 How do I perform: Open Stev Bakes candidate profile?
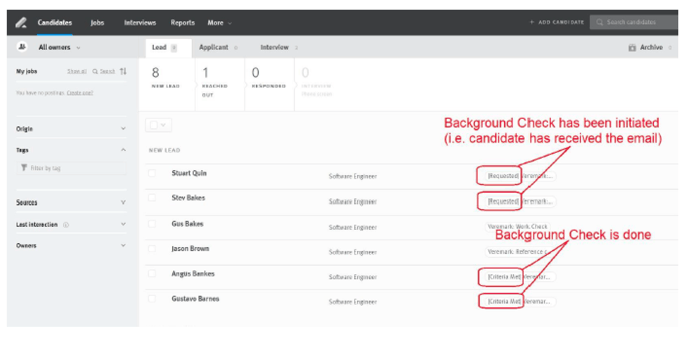188,198
